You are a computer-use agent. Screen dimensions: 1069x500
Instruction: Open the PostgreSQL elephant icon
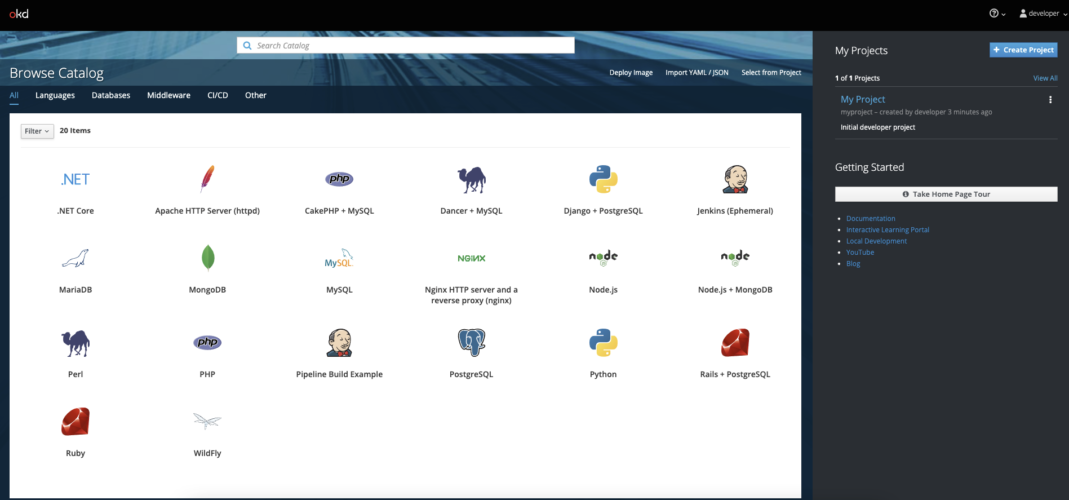tap(471, 343)
